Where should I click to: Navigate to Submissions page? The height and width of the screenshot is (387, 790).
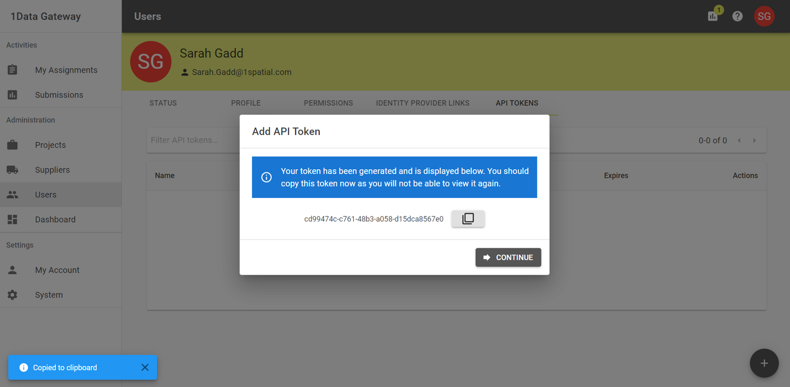point(60,95)
